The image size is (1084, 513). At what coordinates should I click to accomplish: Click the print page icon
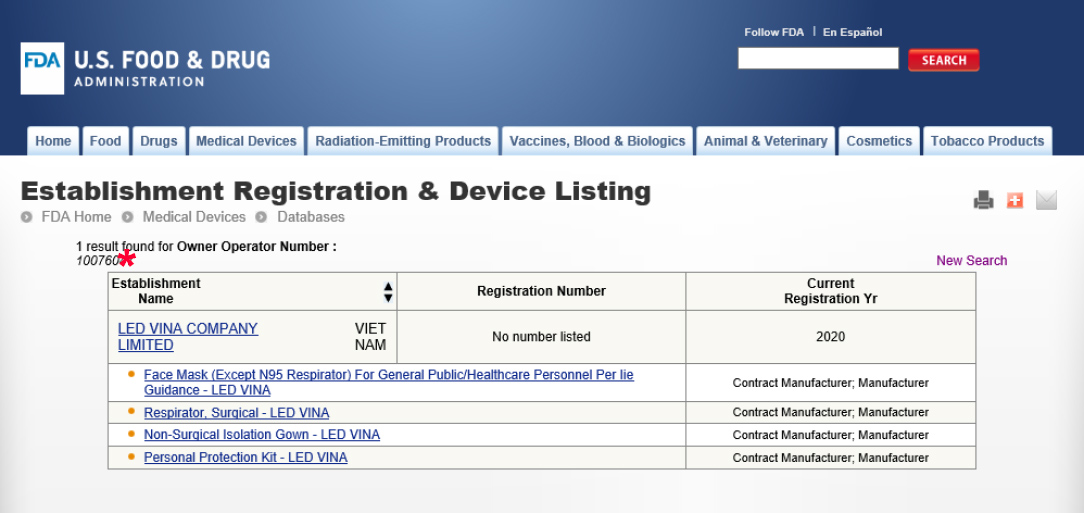coord(983,200)
